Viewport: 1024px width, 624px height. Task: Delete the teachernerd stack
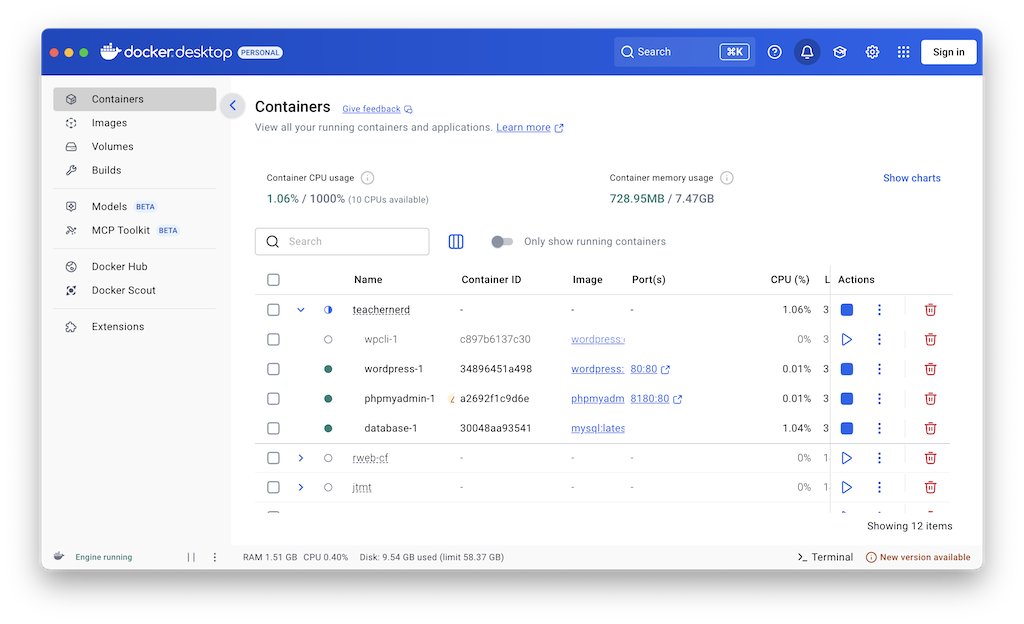coord(930,310)
